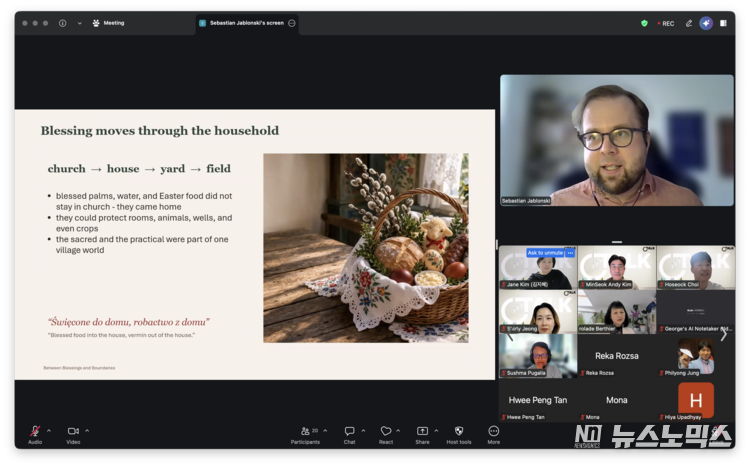Open the Participants panel
Image resolution: width=750 pixels, height=467 pixels.
[305, 431]
